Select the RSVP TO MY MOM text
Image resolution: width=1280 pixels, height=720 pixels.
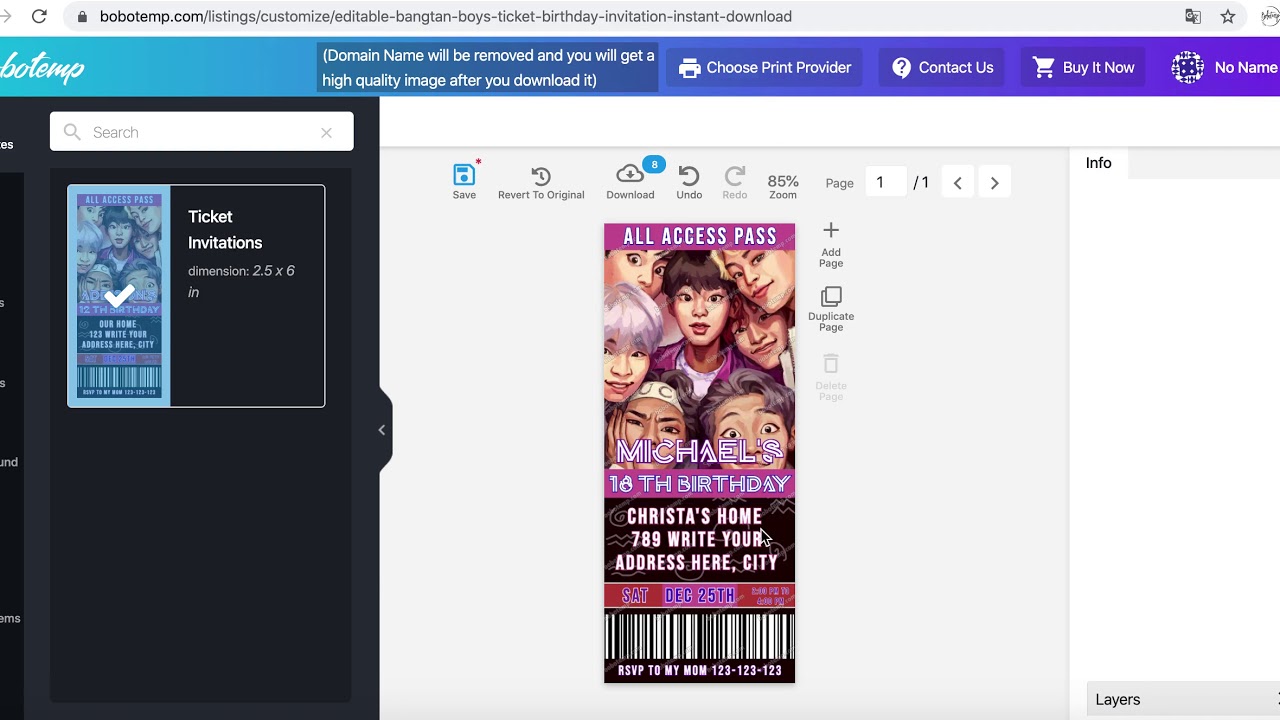tap(699, 671)
